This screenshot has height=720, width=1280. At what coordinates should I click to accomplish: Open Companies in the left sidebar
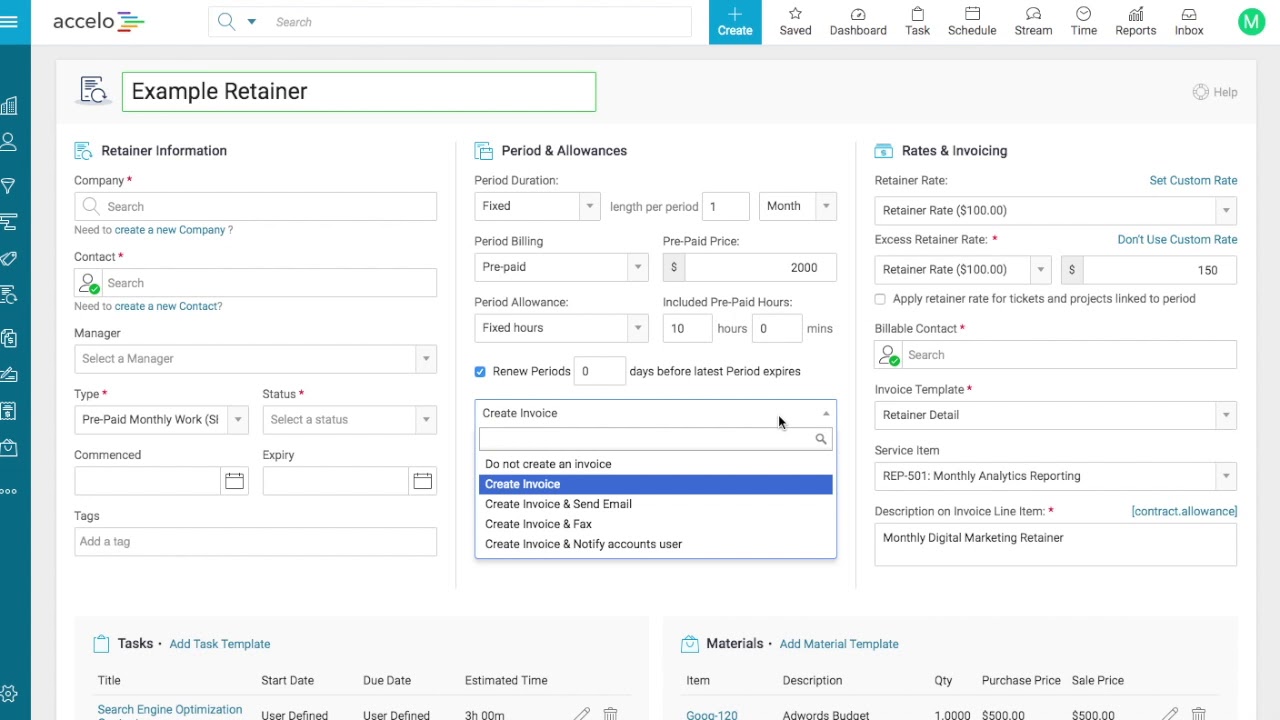point(9,106)
